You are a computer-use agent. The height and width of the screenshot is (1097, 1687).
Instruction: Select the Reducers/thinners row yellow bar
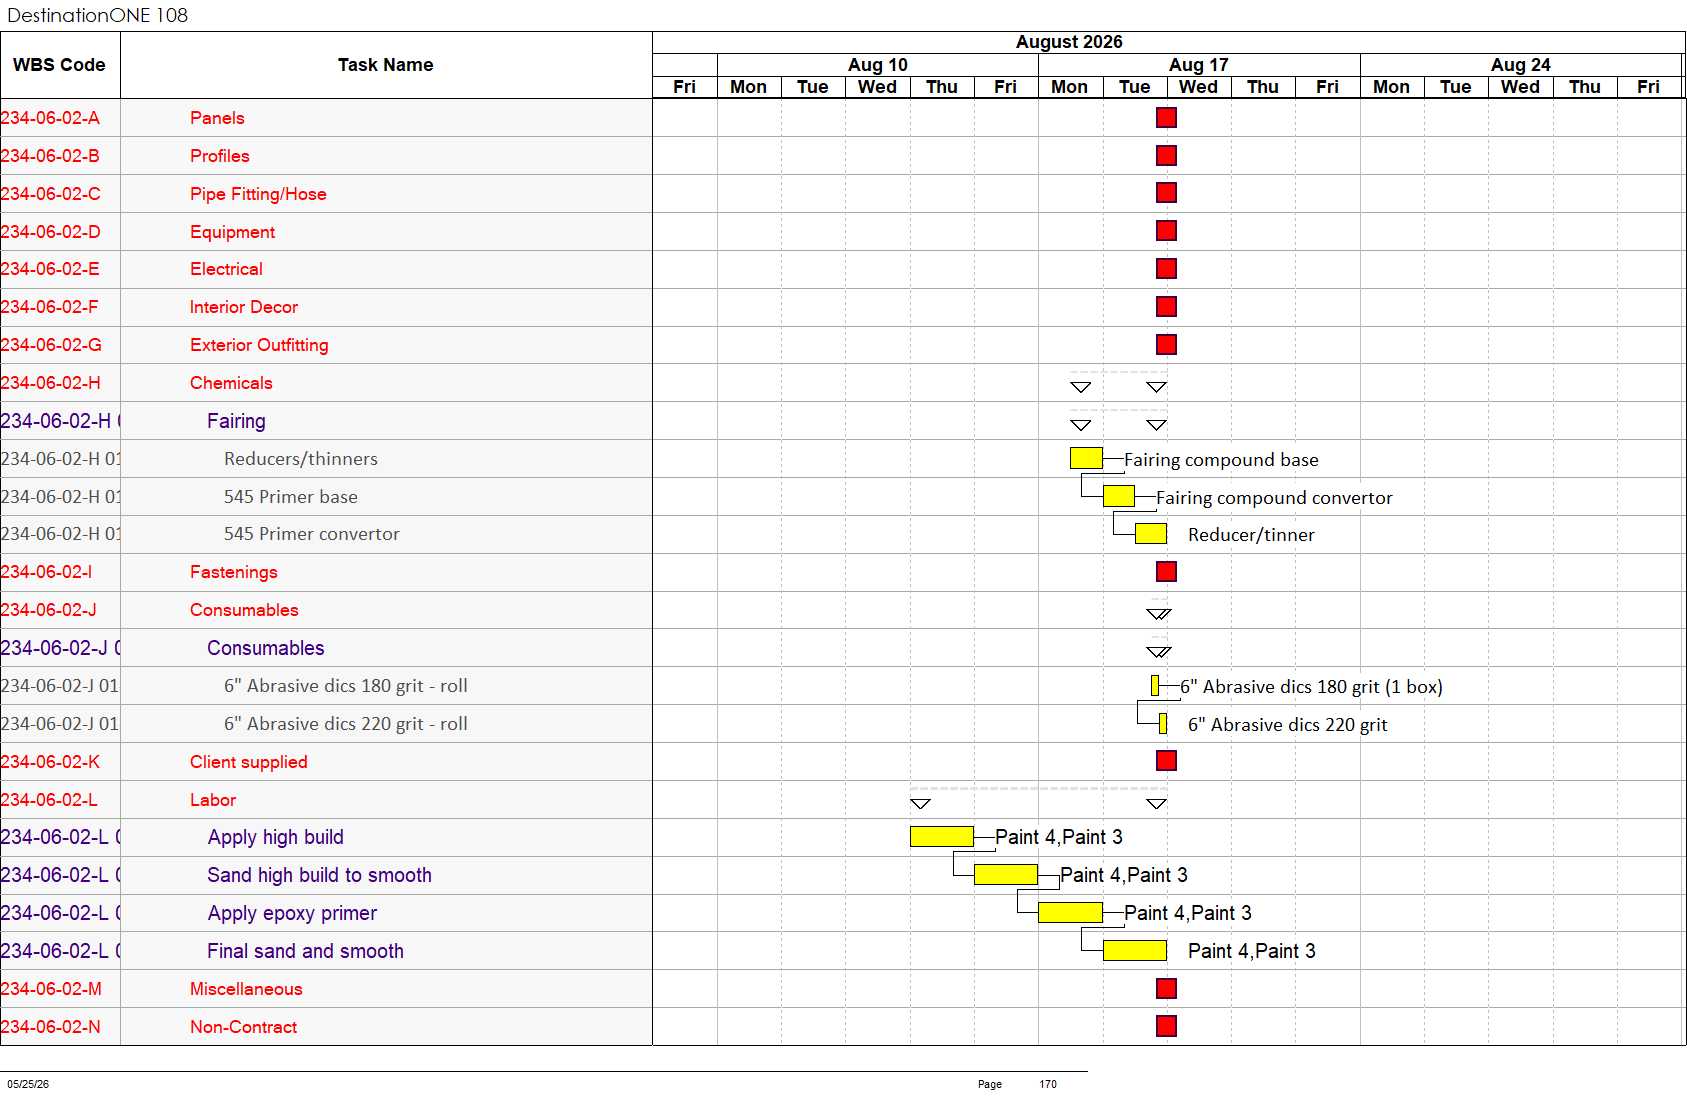(x=1086, y=459)
